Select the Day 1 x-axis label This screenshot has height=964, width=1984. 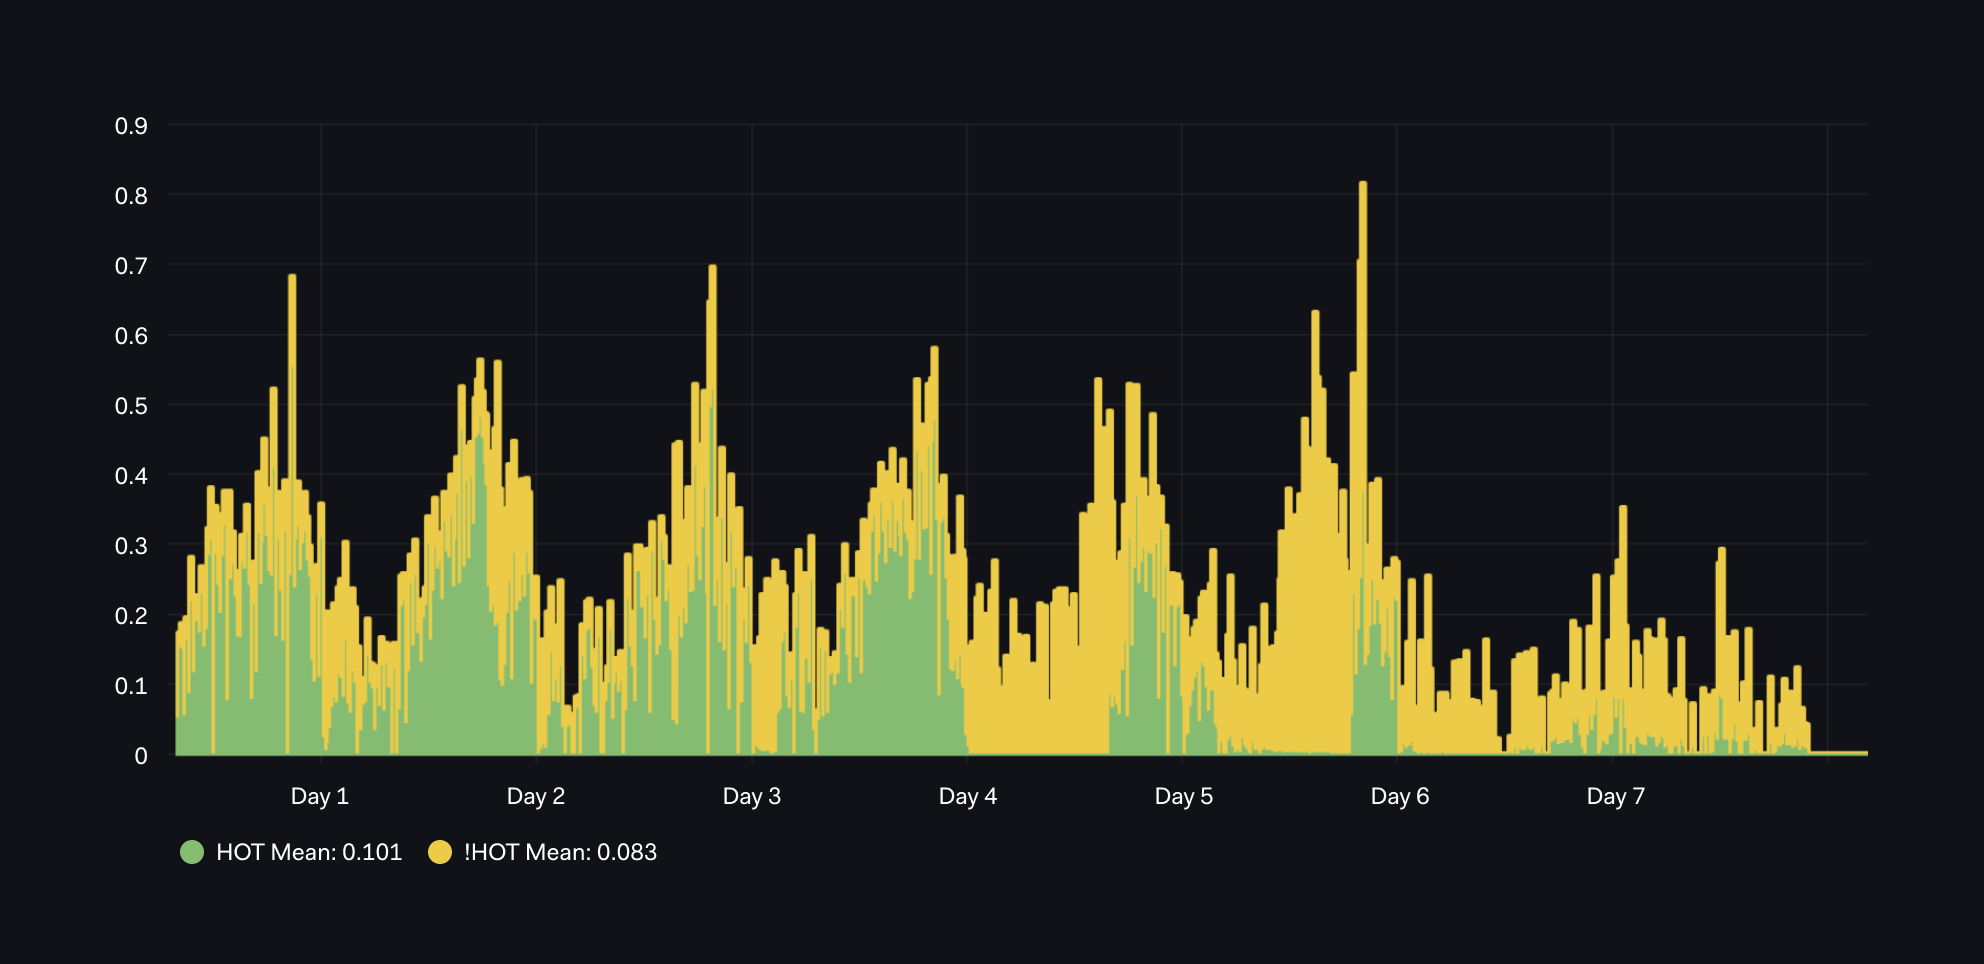click(x=320, y=796)
